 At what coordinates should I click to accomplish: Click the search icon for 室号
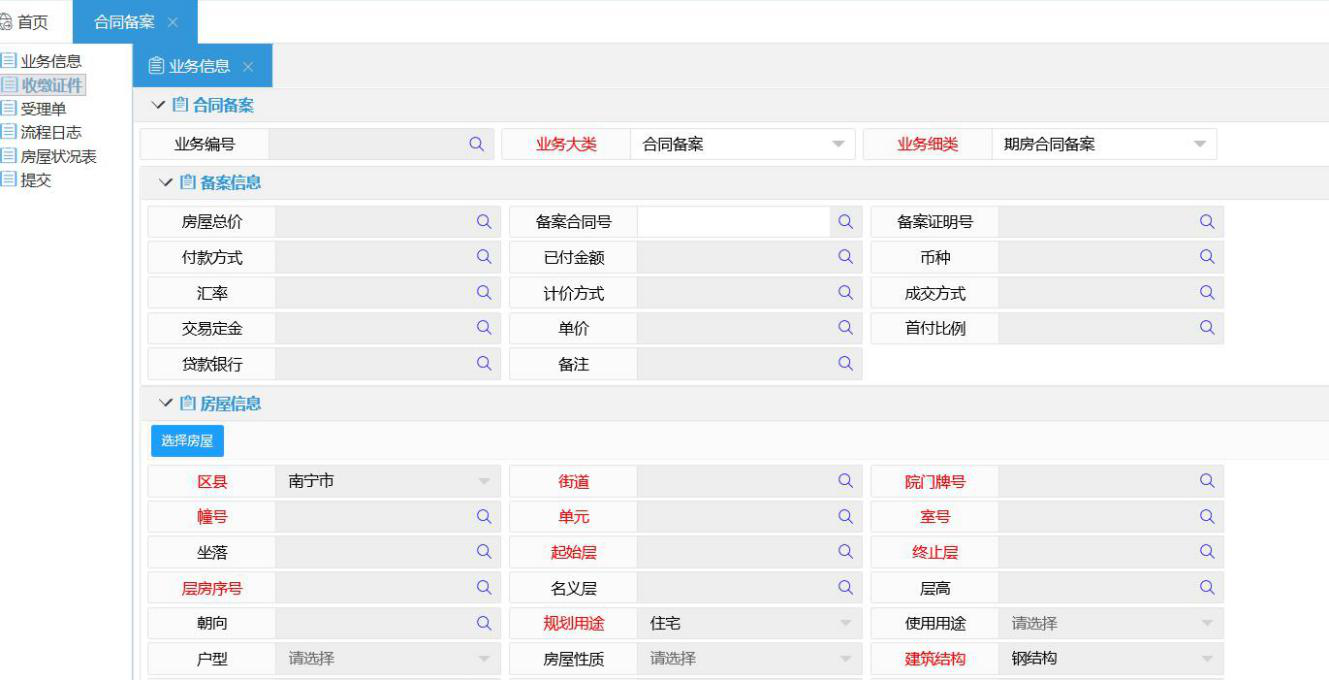coord(1207,517)
